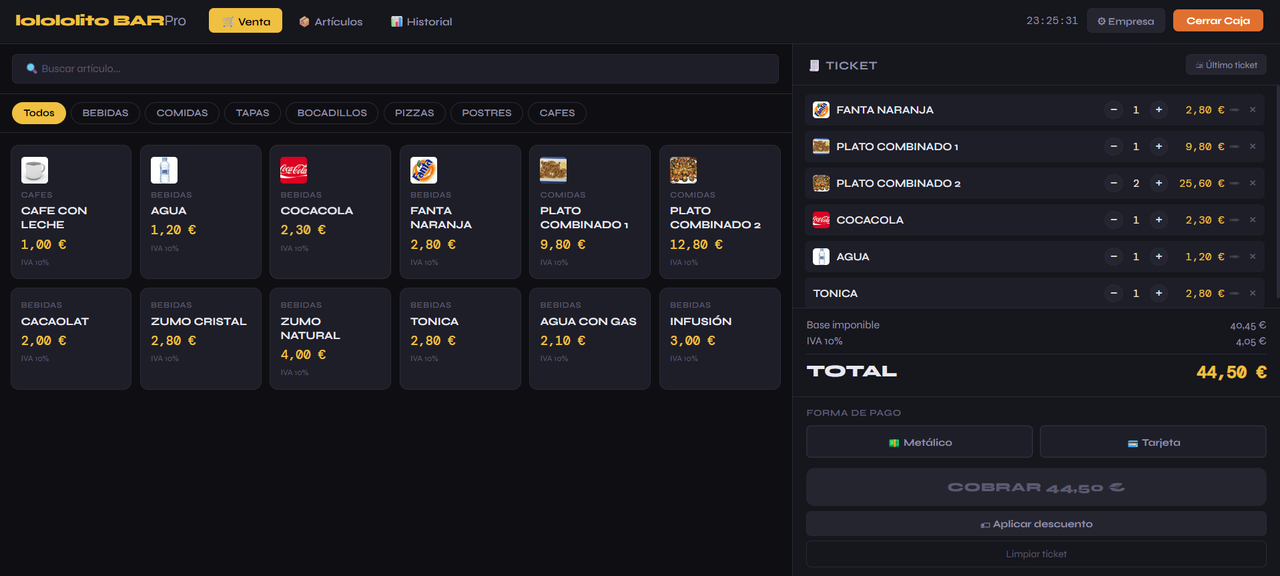The height and width of the screenshot is (576, 1280).
Task: Click the Base imponible value 40,45 €
Action: [1248, 325]
